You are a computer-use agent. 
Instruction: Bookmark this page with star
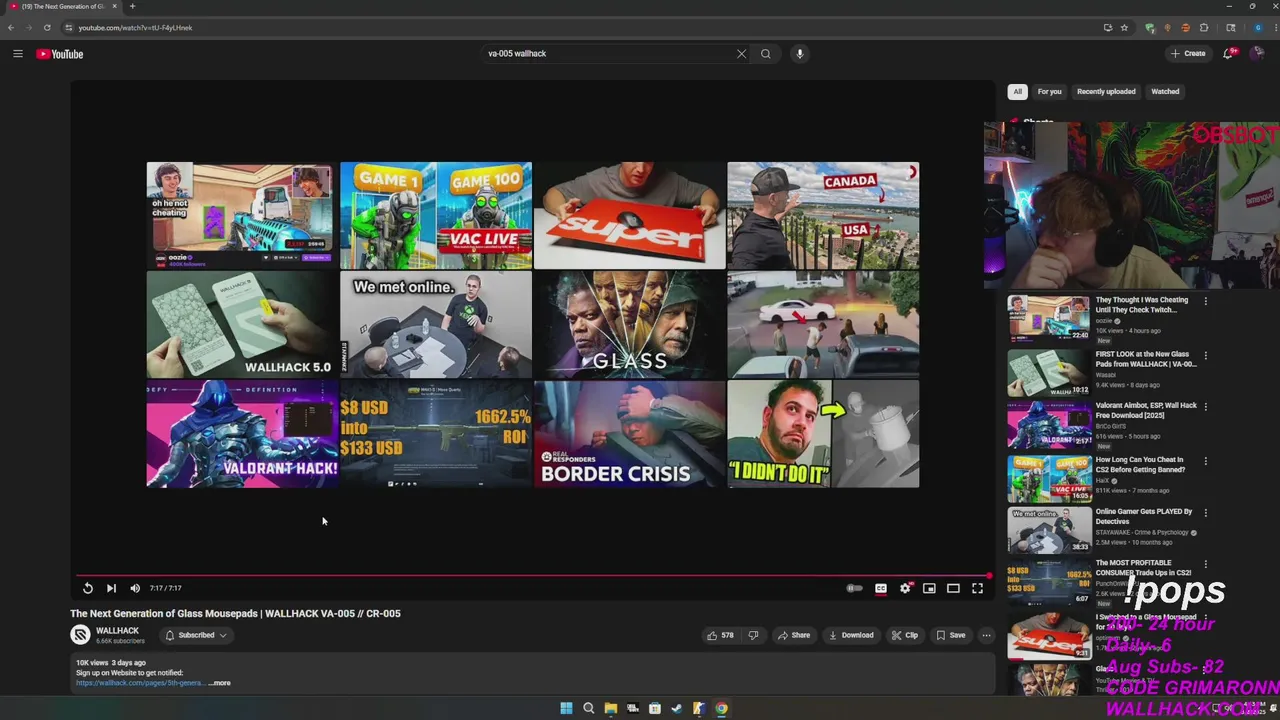(1124, 28)
